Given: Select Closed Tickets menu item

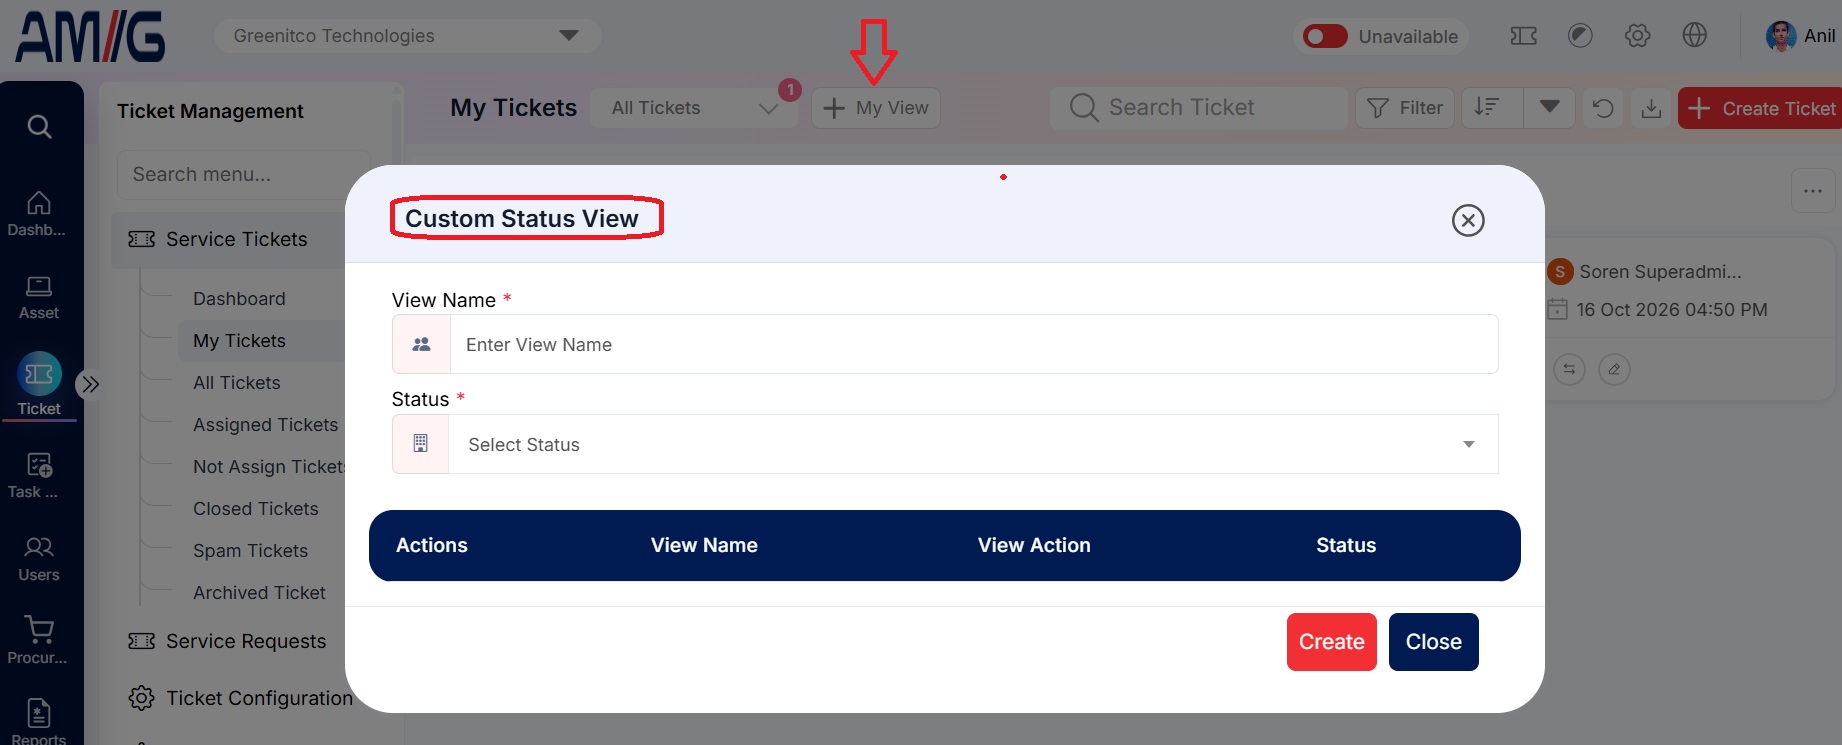Looking at the screenshot, I should point(255,509).
